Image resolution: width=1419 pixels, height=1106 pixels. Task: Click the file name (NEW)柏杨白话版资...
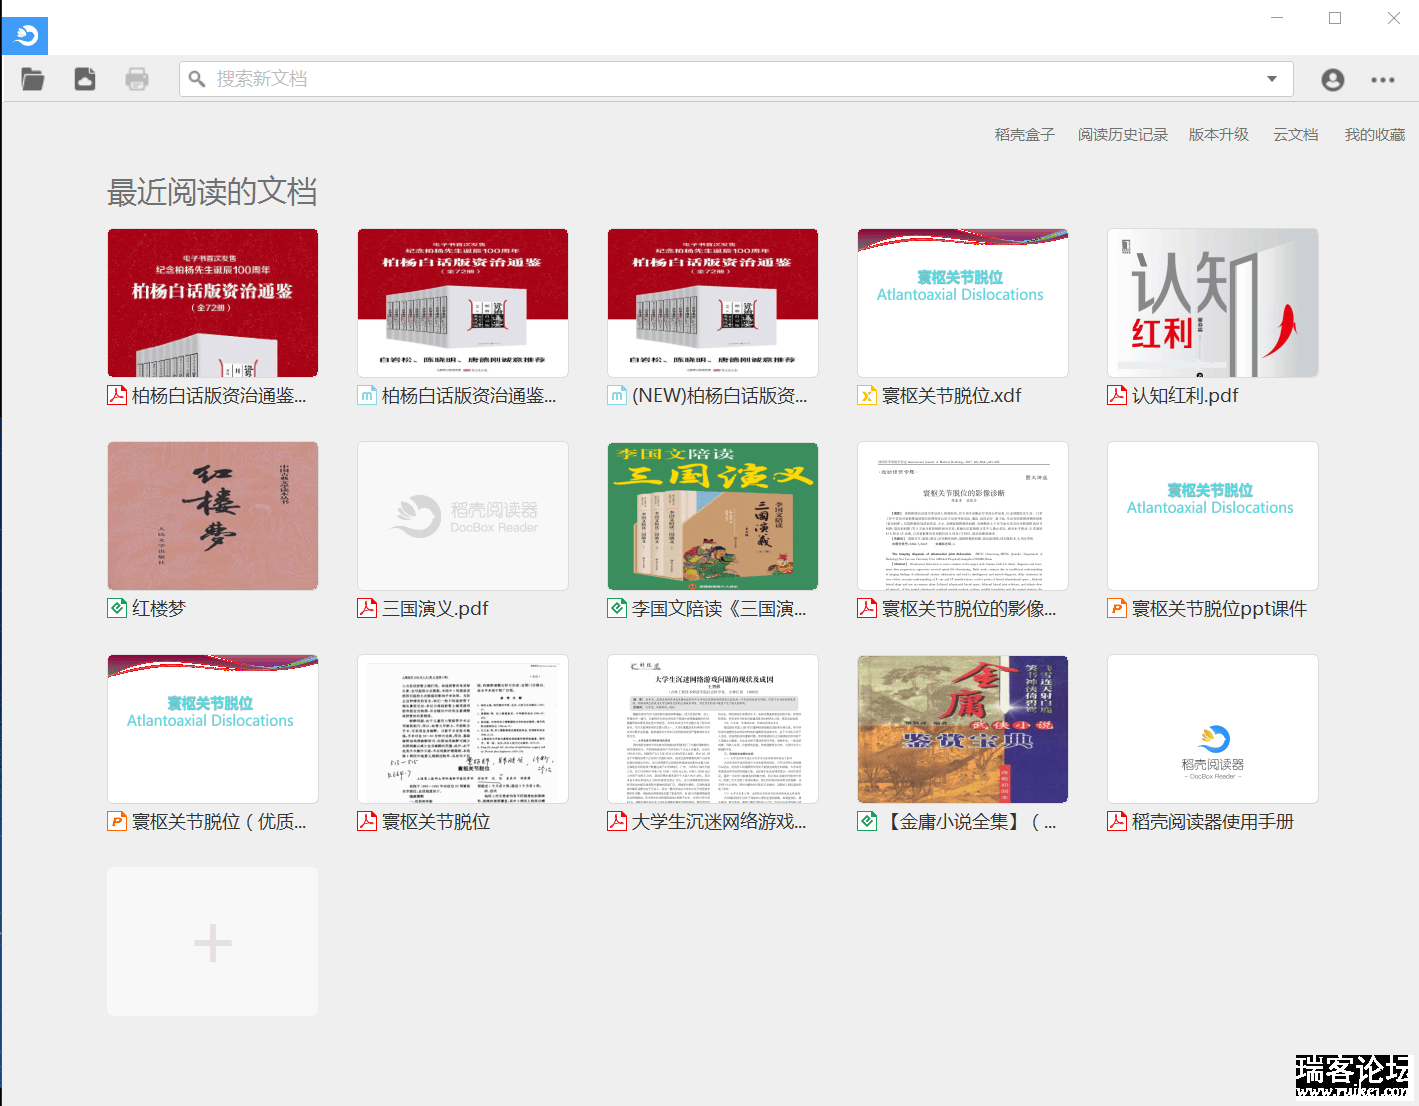pos(719,396)
